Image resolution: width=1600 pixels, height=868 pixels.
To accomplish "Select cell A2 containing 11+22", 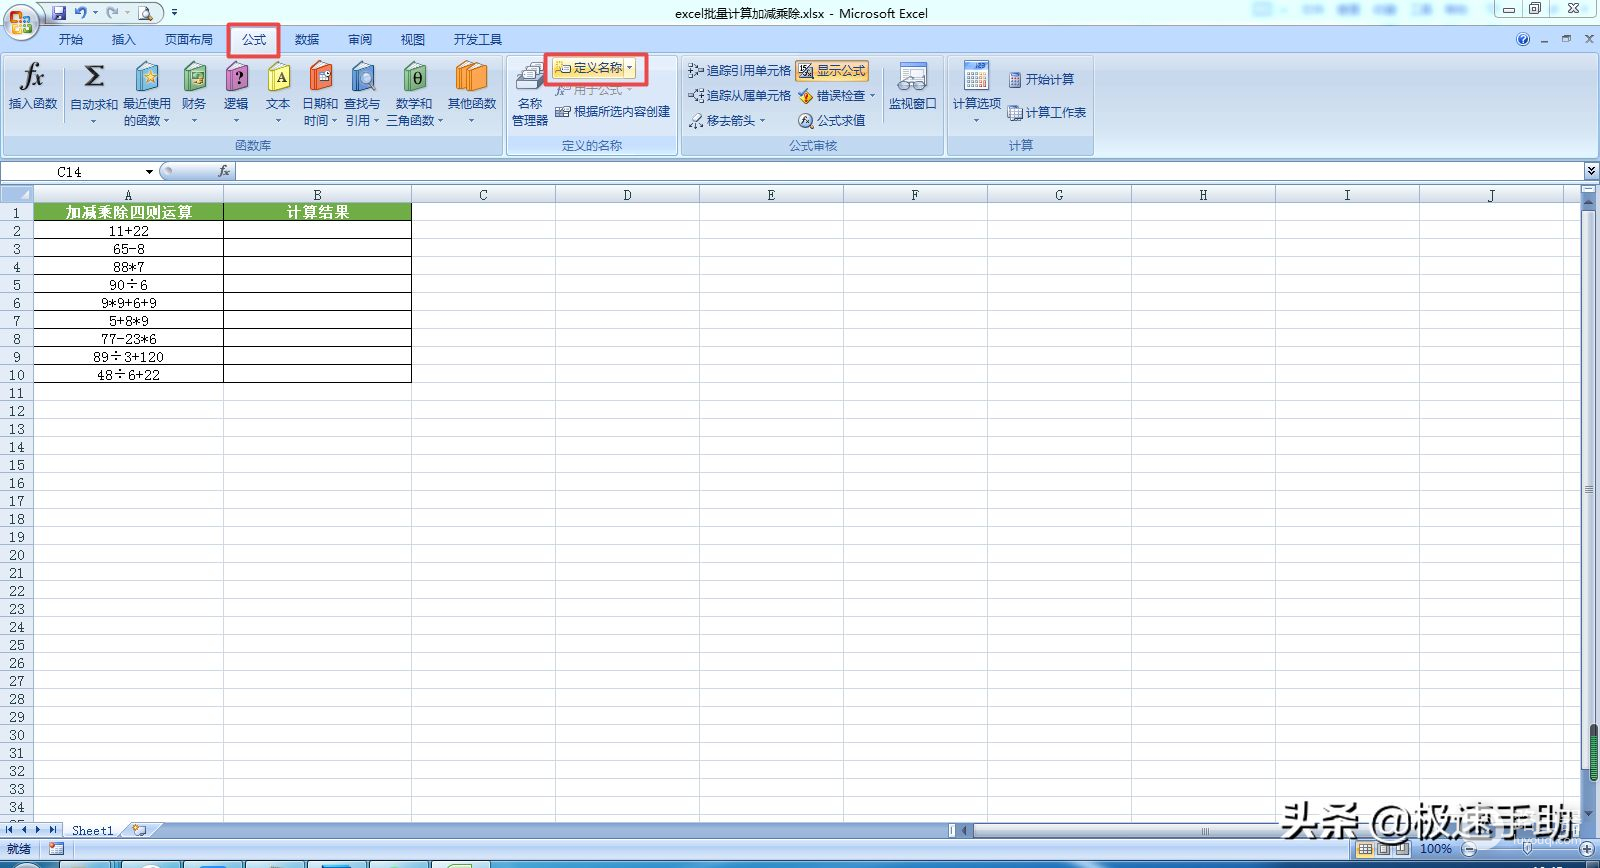I will click(x=128, y=231).
